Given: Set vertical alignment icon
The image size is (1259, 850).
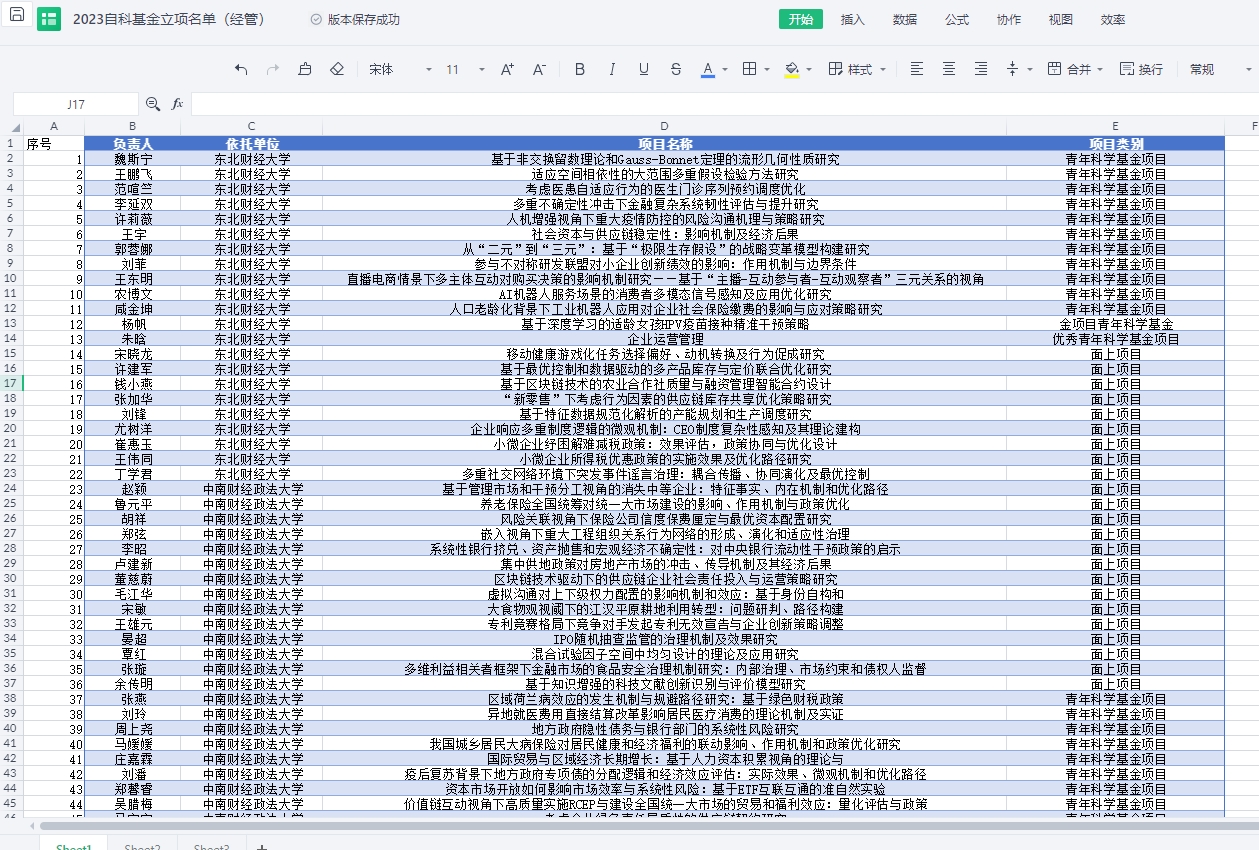Looking at the screenshot, I should coord(1012,69).
